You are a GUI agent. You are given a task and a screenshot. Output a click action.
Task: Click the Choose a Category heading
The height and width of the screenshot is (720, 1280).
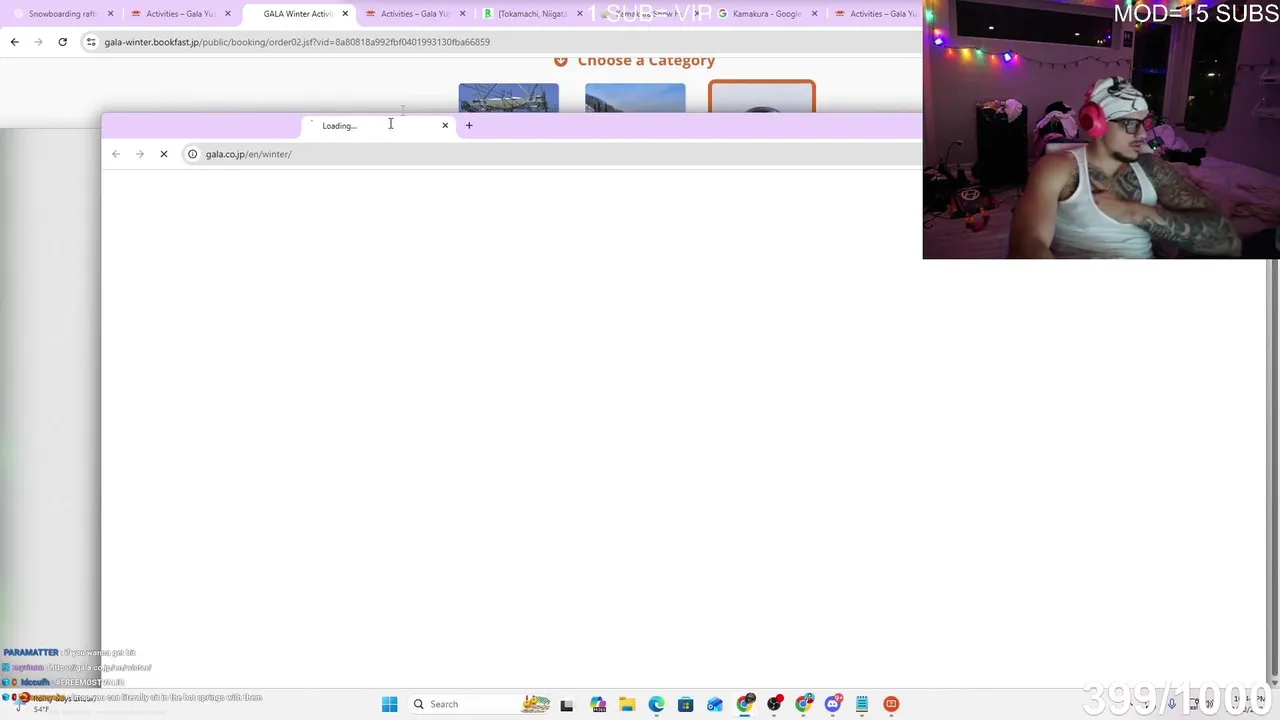coord(646,61)
